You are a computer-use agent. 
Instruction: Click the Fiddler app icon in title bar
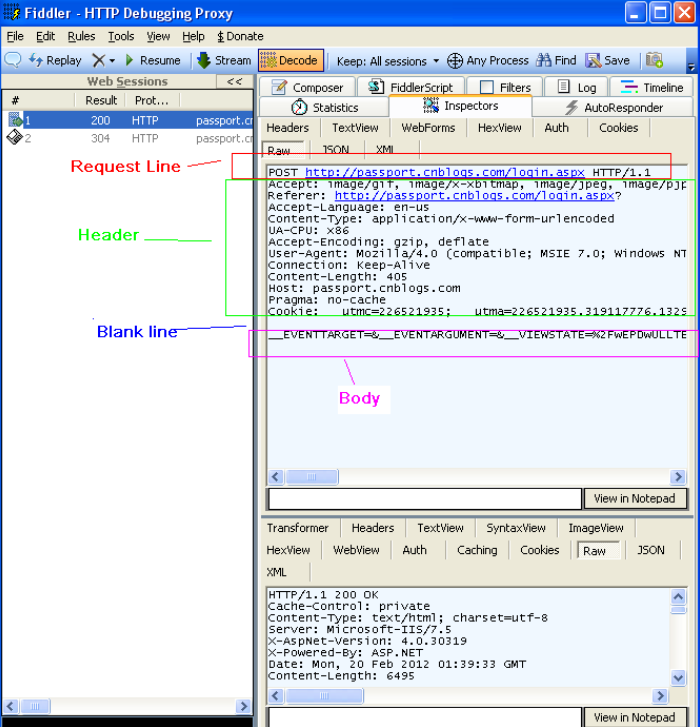click(x=12, y=12)
